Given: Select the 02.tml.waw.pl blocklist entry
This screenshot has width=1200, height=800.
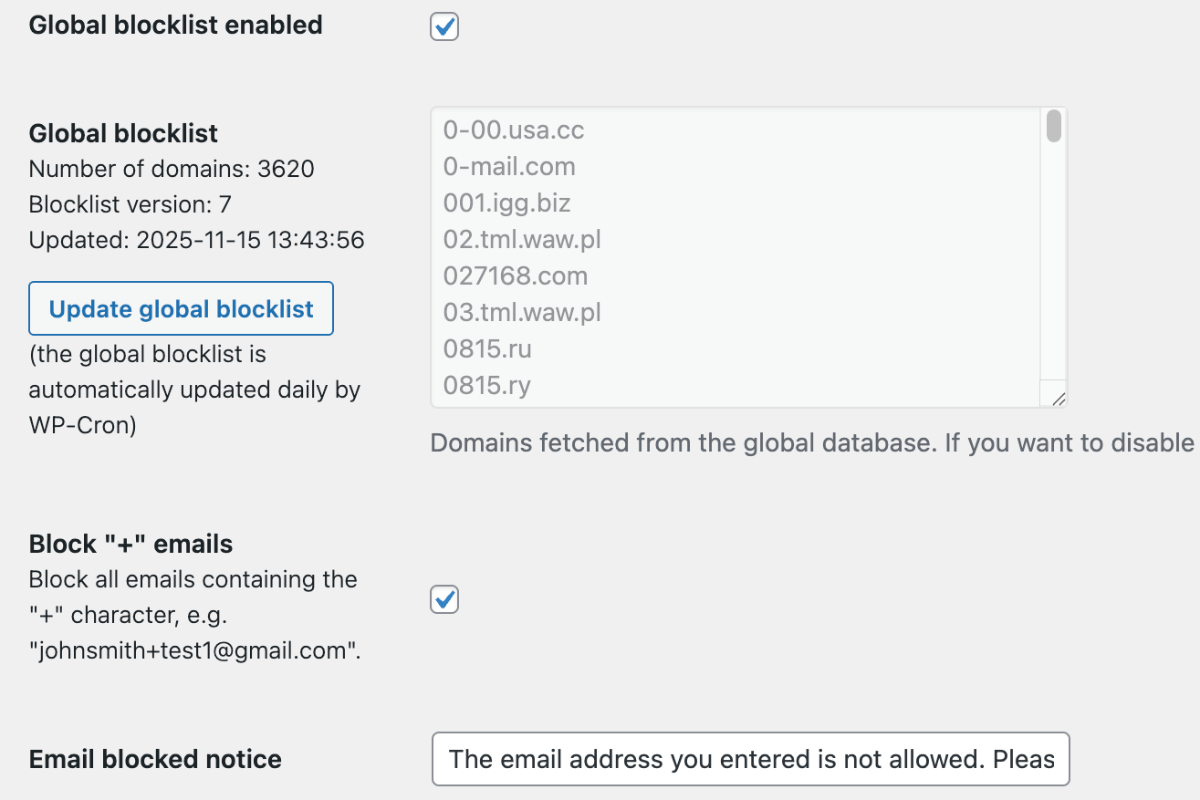Looking at the screenshot, I should (521, 239).
